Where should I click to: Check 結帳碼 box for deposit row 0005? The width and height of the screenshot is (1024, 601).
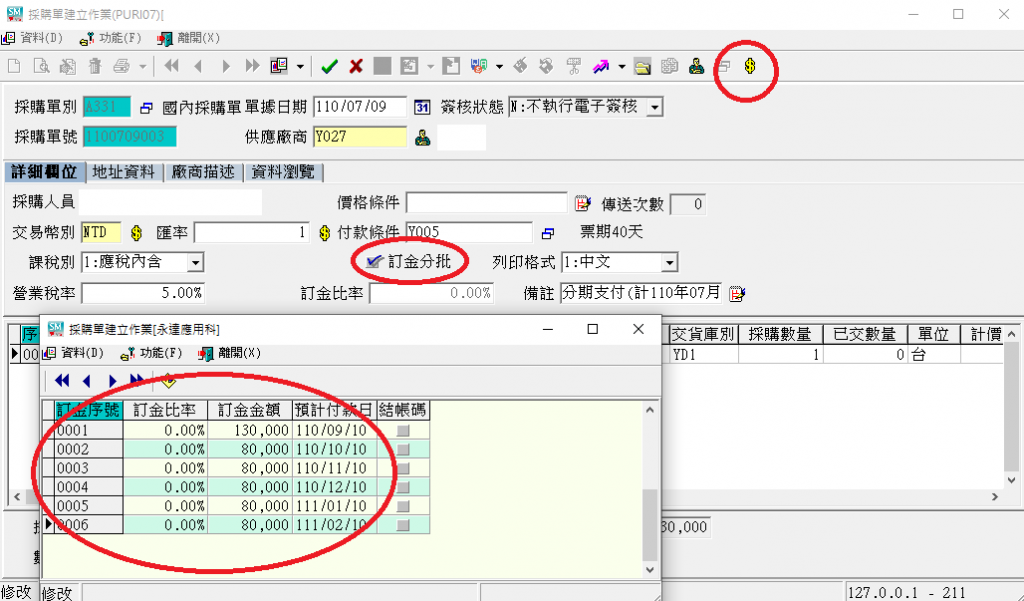(403, 506)
